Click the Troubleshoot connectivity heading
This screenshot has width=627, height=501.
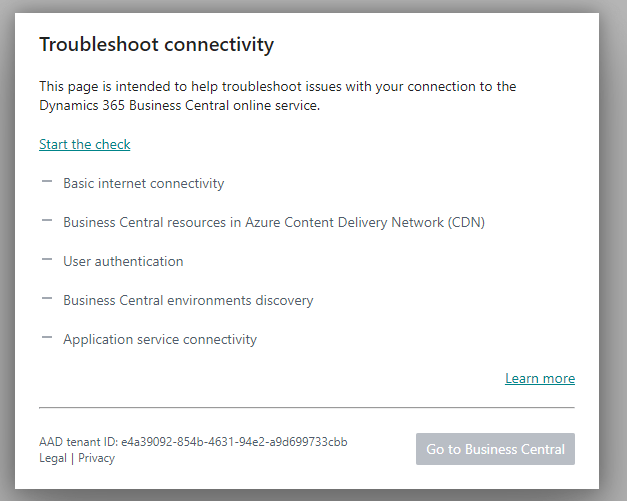pyautogui.click(x=156, y=45)
